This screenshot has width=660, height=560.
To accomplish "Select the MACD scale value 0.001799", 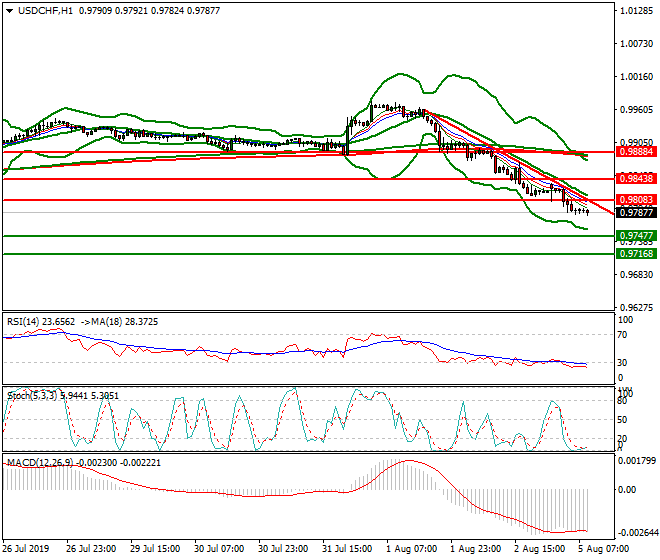I will click(x=636, y=461).
